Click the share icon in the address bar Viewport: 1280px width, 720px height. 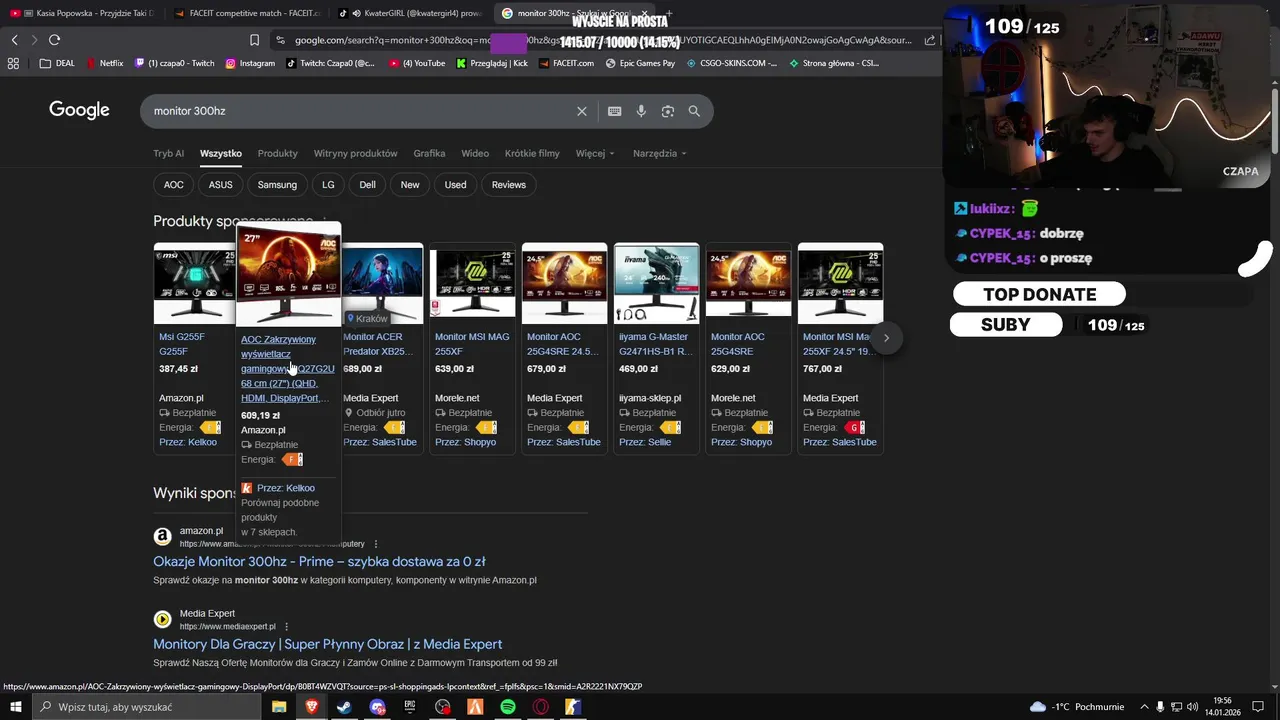[930, 40]
